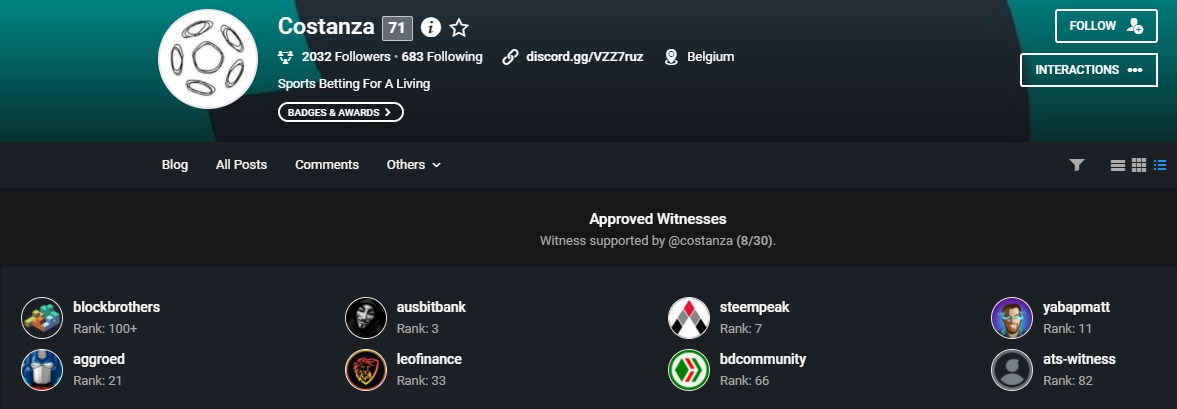The image size is (1177, 409).
Task: Switch to the grid view layout
Action: 1139,165
